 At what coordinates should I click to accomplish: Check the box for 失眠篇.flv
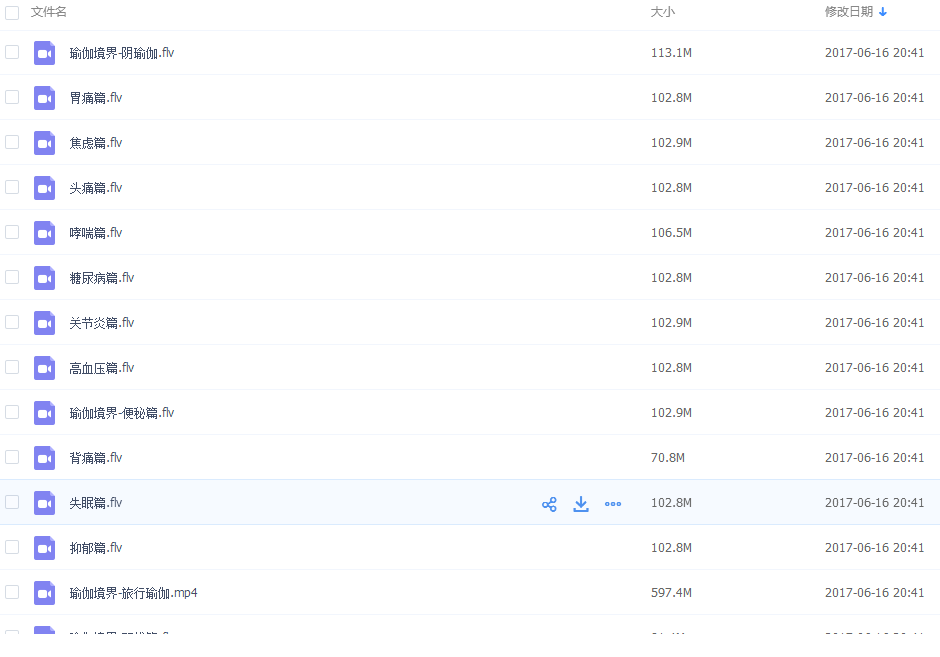(x=12, y=502)
